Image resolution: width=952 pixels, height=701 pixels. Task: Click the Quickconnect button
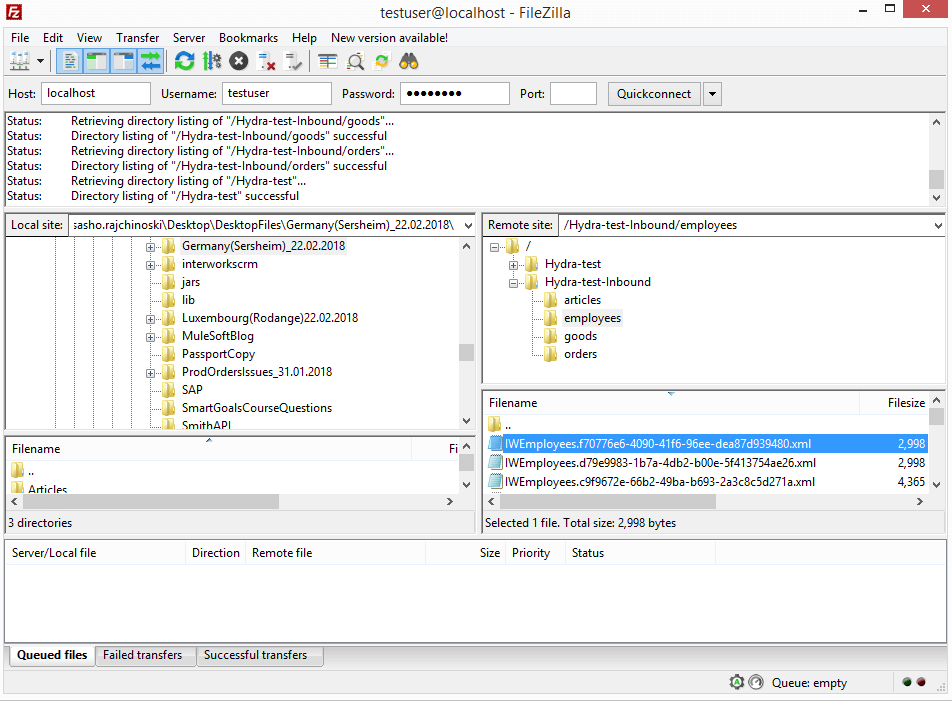point(654,94)
